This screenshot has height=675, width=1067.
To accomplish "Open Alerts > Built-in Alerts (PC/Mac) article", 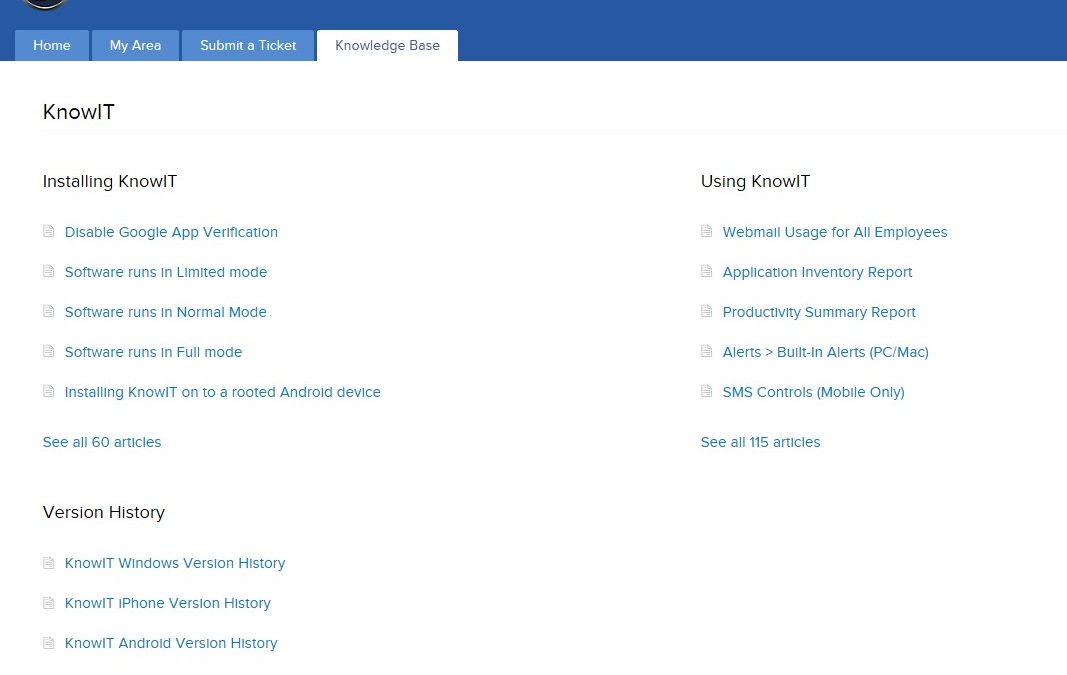I will coord(825,352).
